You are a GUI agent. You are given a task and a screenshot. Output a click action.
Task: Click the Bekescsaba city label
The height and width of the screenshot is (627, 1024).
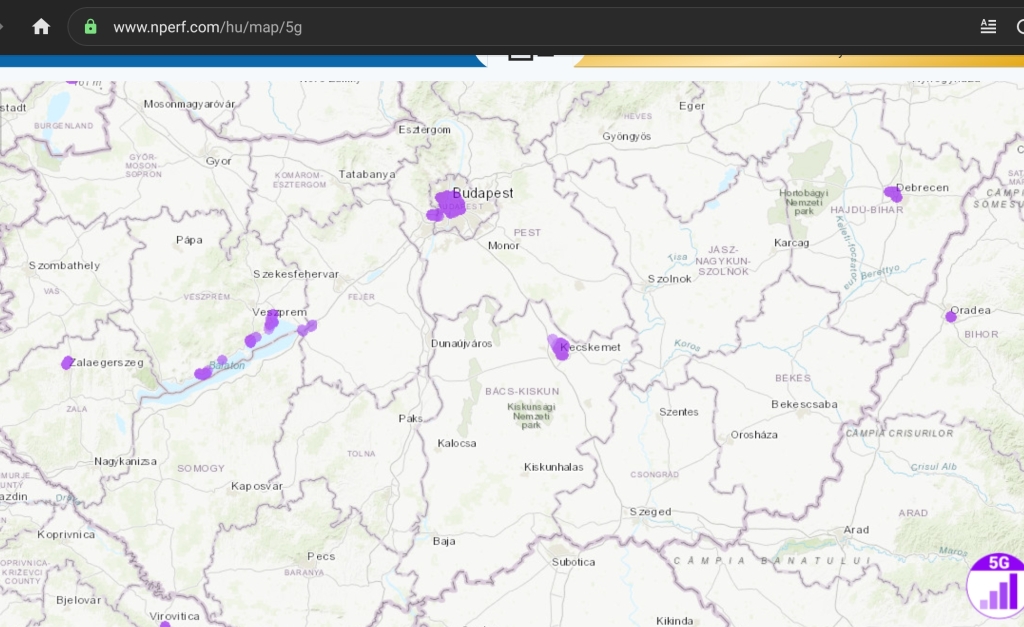click(804, 404)
